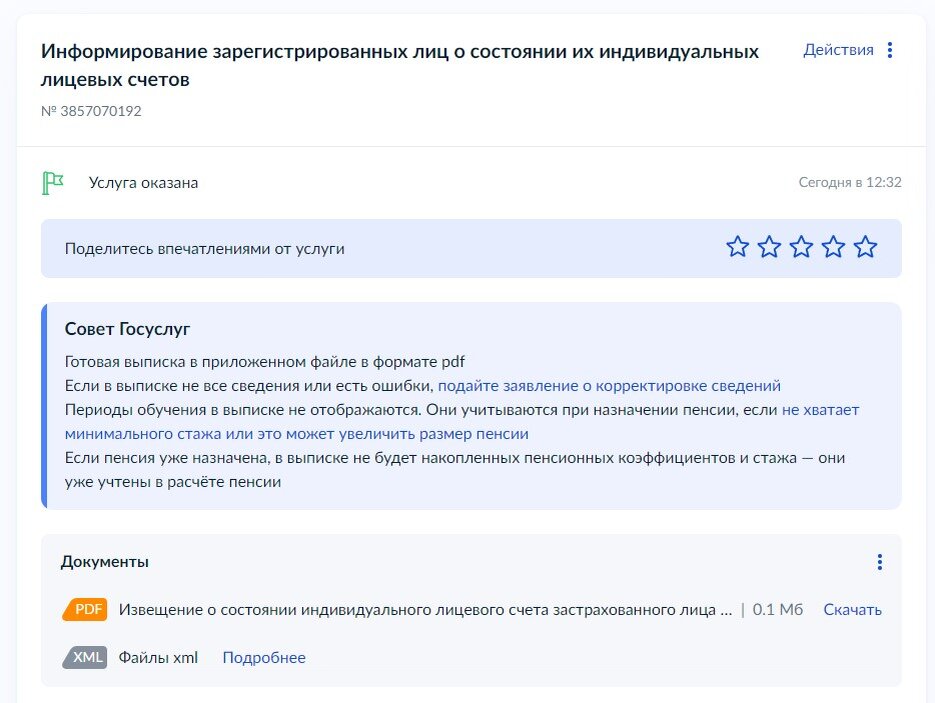Click the gray XML file badge icon
The height and width of the screenshot is (703, 935).
click(x=84, y=657)
